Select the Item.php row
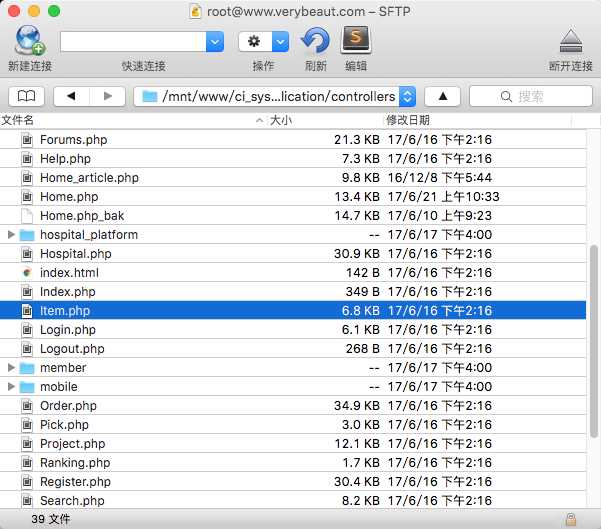The height and width of the screenshot is (529, 601). 293,310
